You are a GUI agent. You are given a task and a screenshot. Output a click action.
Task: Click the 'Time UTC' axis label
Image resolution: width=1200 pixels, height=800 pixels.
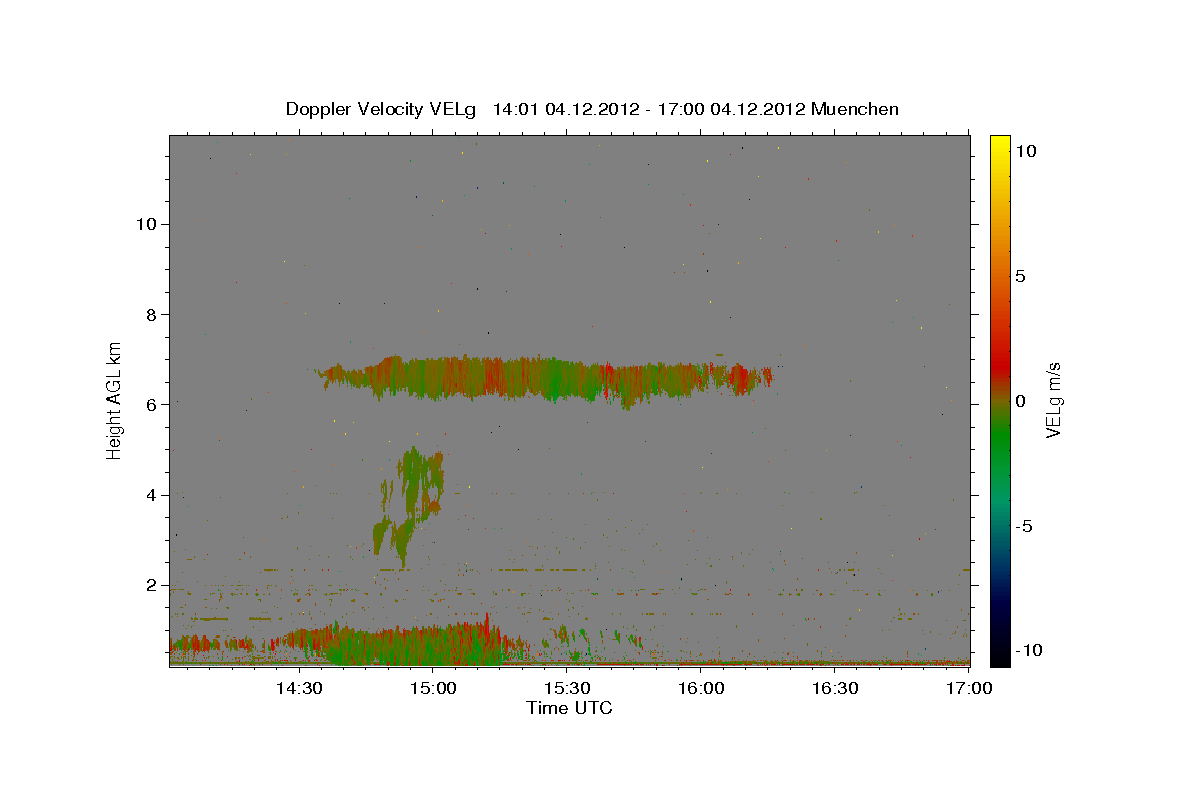tap(569, 708)
